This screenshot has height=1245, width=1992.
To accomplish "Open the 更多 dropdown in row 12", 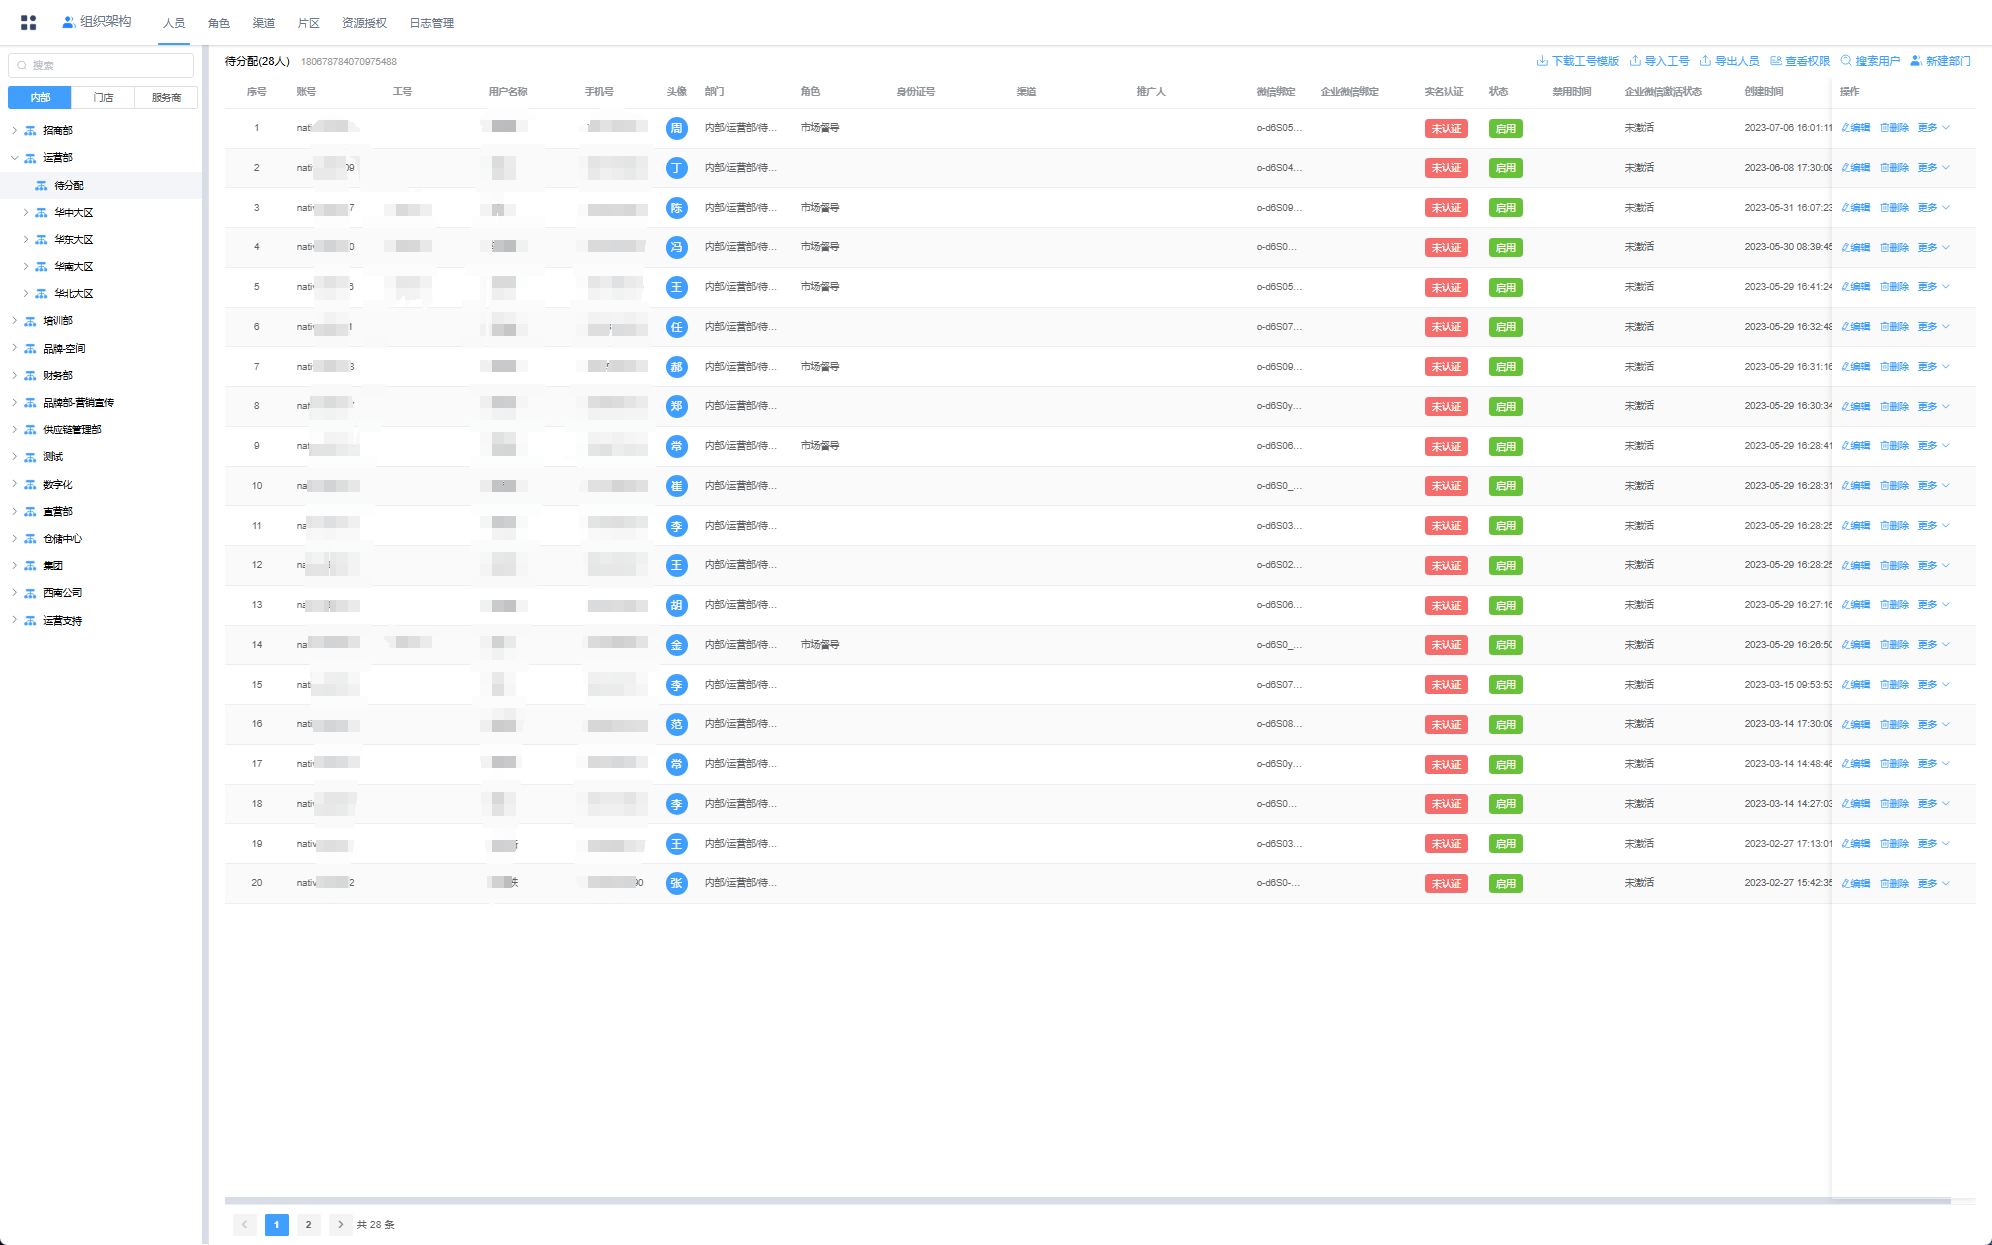I will pos(1934,565).
